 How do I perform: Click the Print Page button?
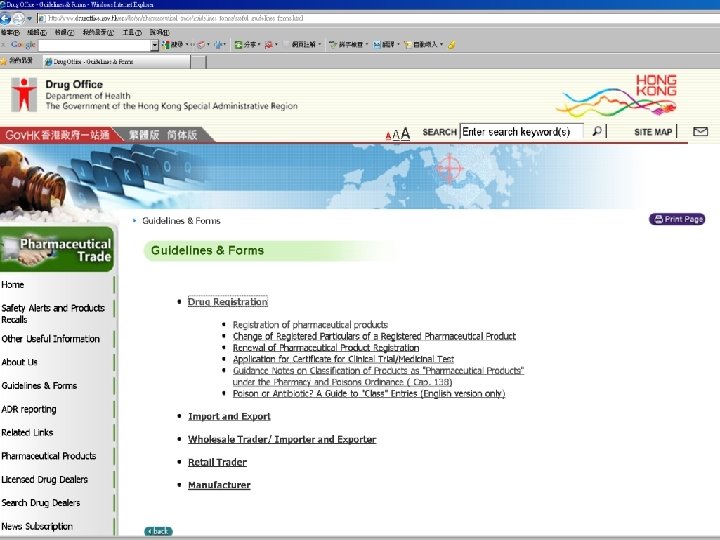coord(677,219)
